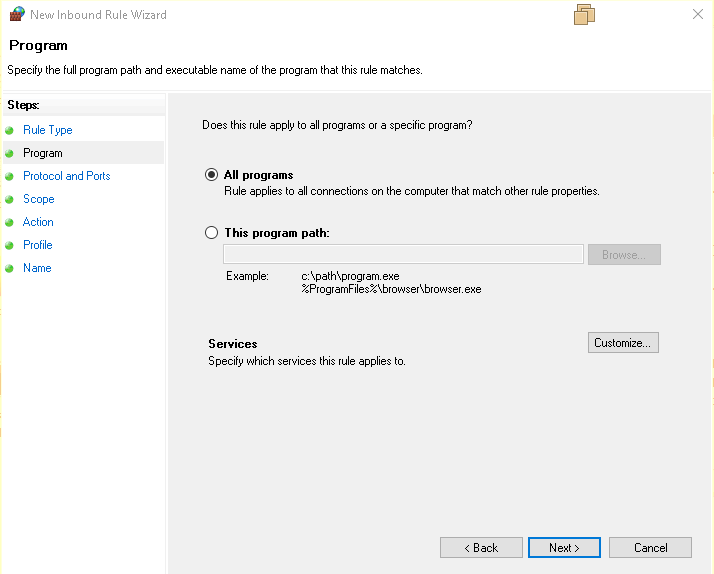The height and width of the screenshot is (574, 714).
Task: Click Next to continue the wizard
Action: coord(564,548)
